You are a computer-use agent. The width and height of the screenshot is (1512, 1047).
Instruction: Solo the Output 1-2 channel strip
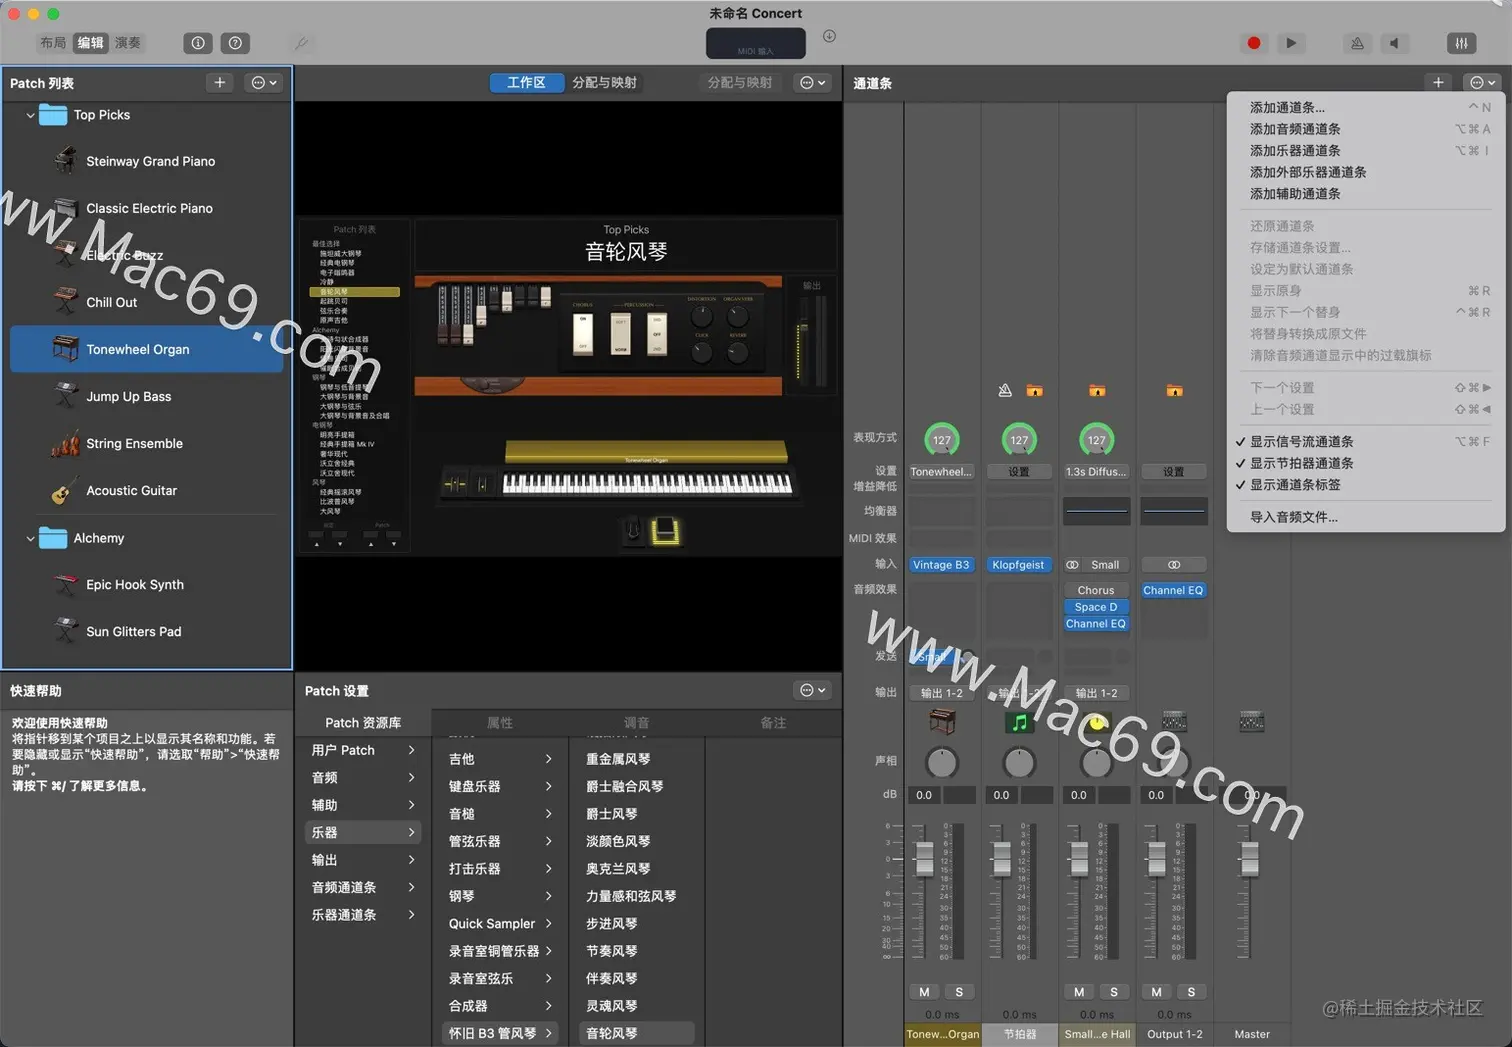(1192, 992)
